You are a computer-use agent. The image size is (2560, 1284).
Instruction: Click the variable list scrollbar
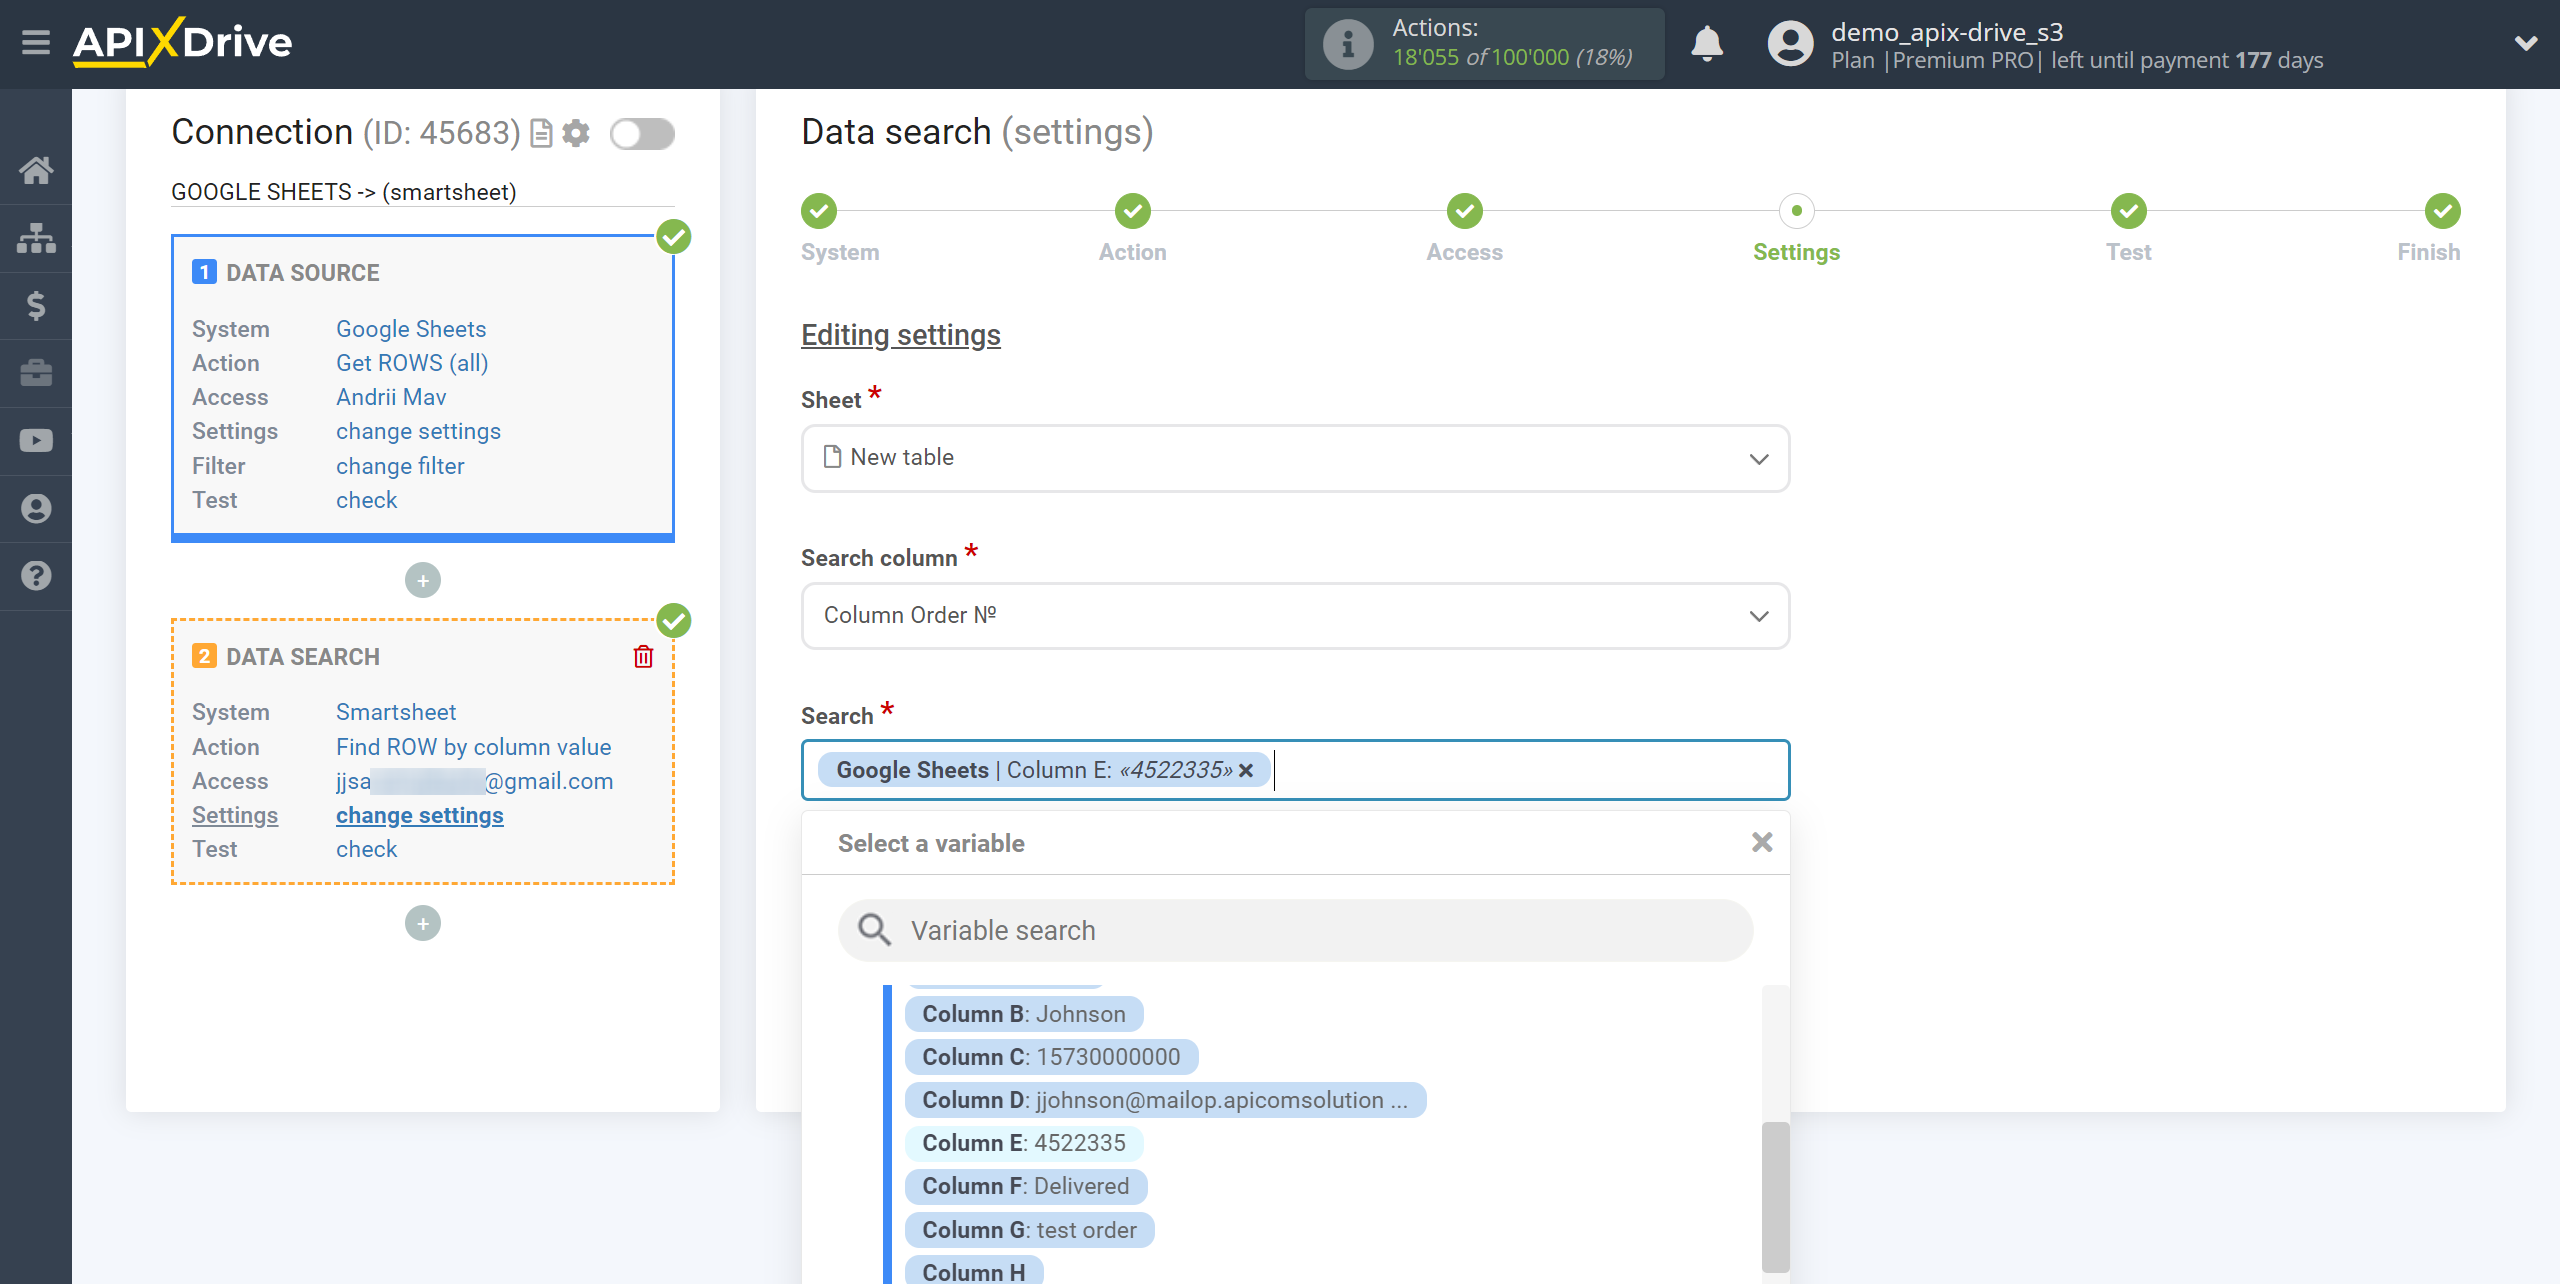pyautogui.click(x=1775, y=1196)
